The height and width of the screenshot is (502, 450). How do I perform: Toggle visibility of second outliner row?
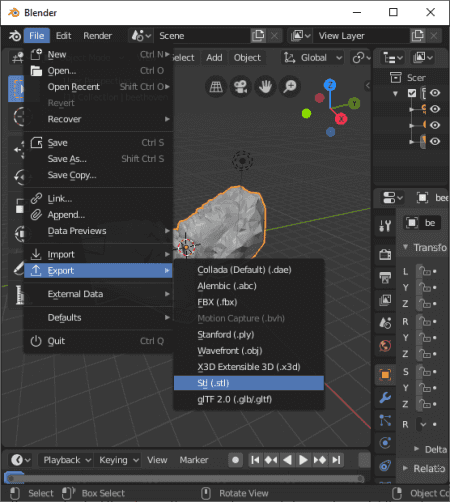[x=435, y=109]
